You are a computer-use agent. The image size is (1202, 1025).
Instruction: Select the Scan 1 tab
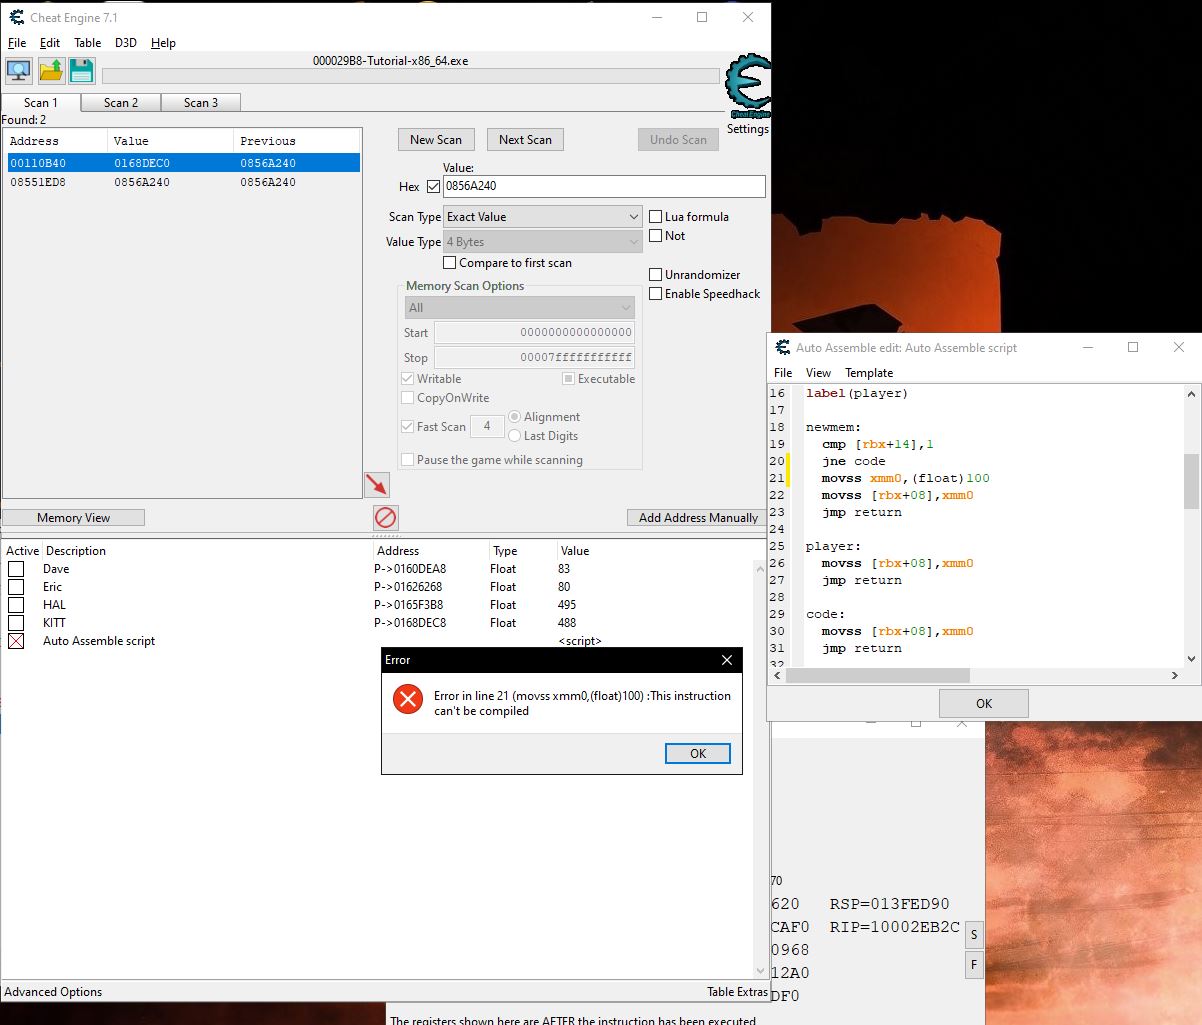[41, 102]
